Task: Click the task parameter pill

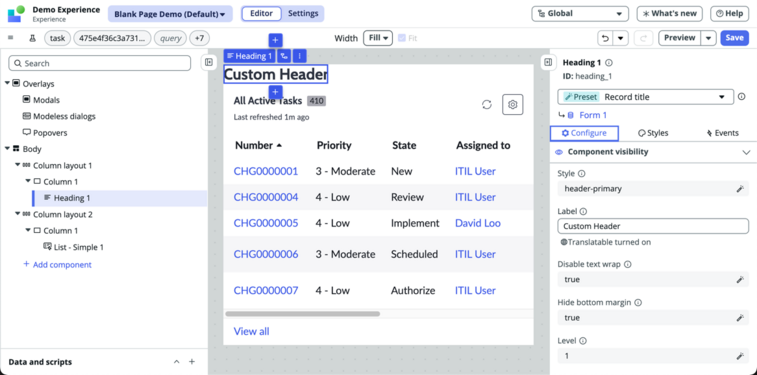Action: click(x=57, y=38)
